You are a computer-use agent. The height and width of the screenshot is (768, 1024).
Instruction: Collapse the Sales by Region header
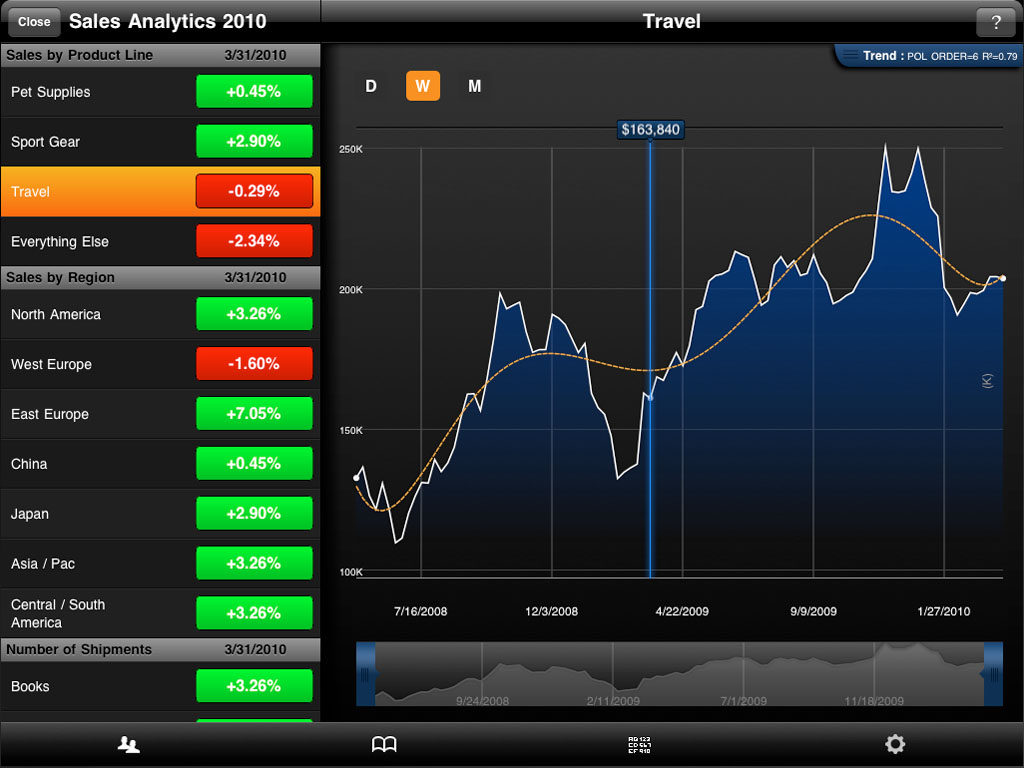click(160, 277)
